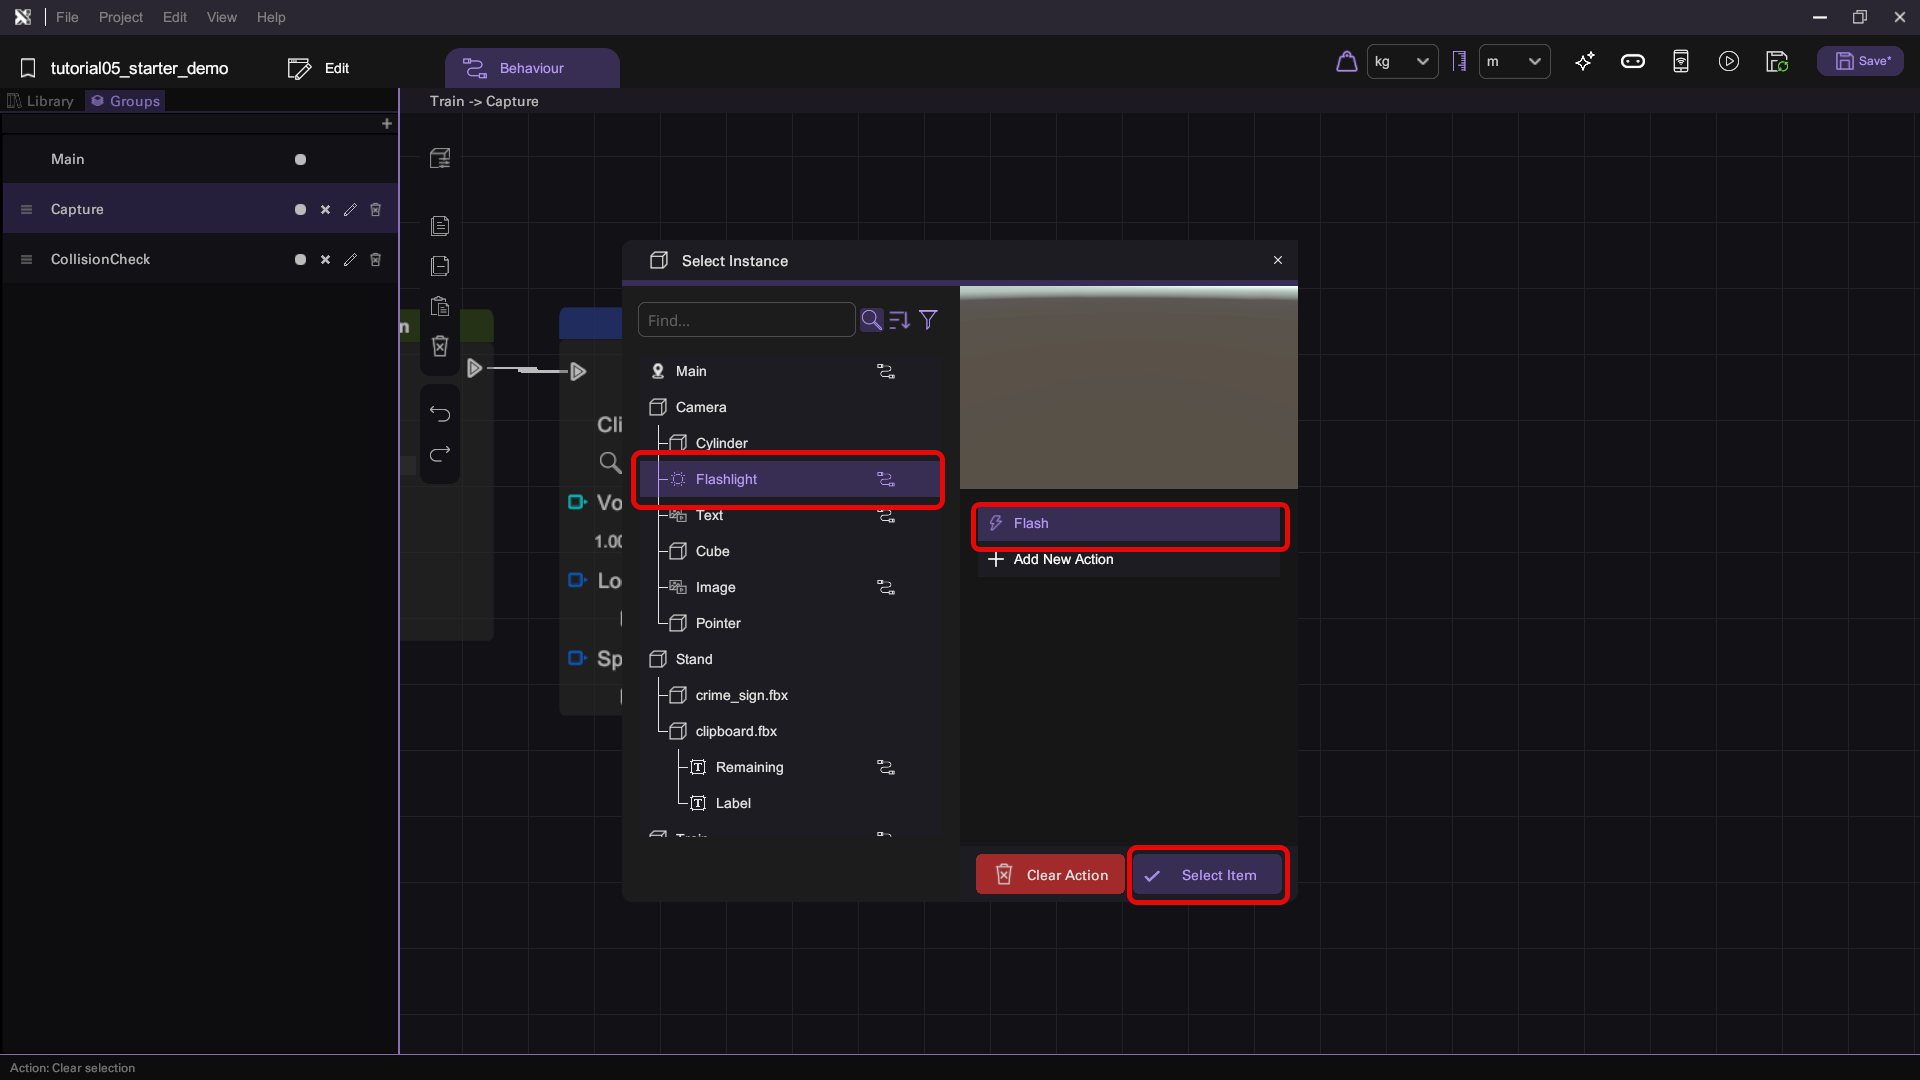Click the sort icon in Select Instance dialog

(x=899, y=320)
